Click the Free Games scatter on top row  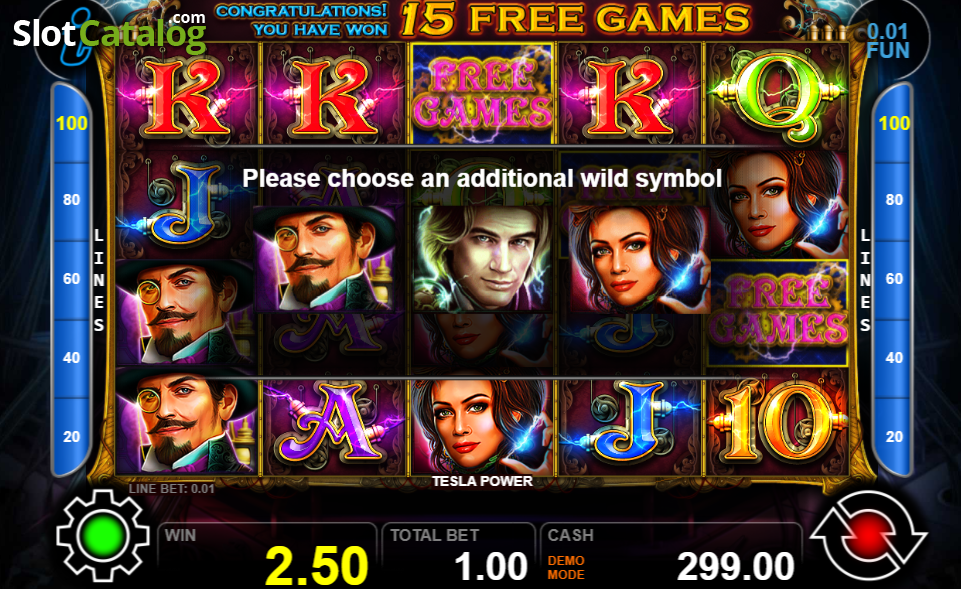point(482,93)
